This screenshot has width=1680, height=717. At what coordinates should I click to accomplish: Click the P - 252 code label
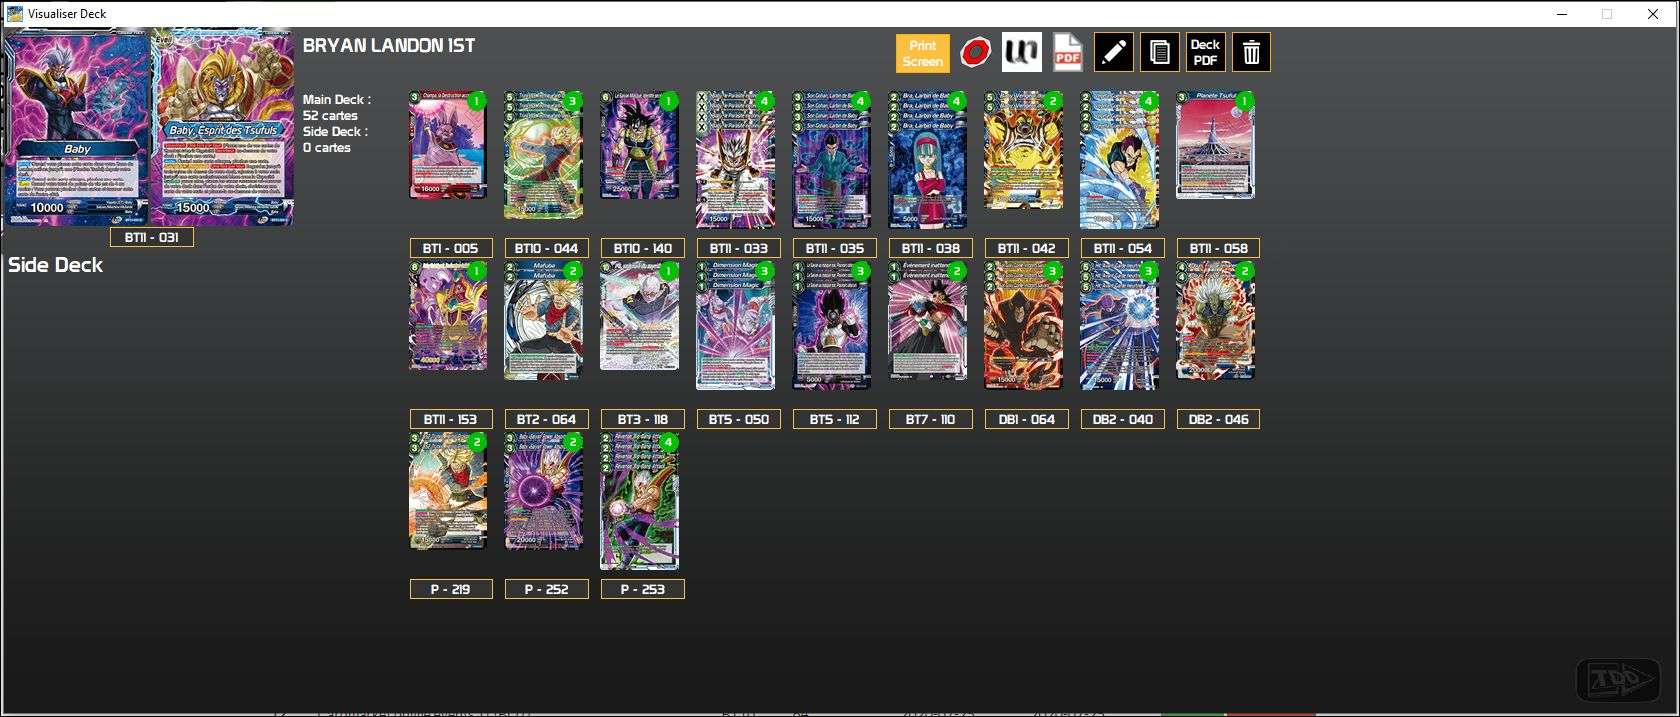click(547, 589)
